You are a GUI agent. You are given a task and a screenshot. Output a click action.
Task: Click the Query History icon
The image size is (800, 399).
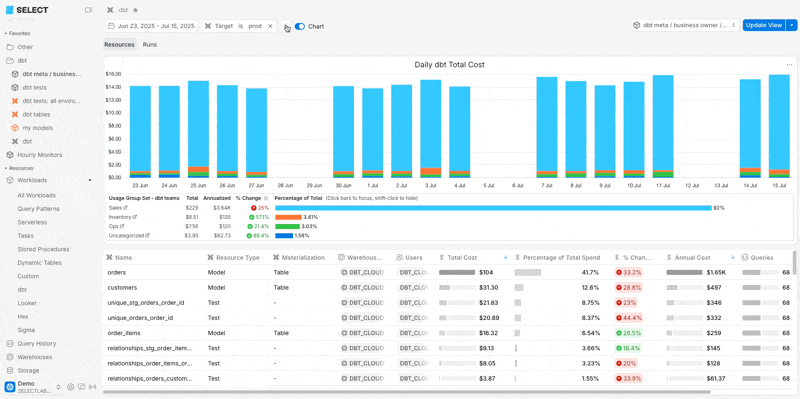(x=10, y=343)
